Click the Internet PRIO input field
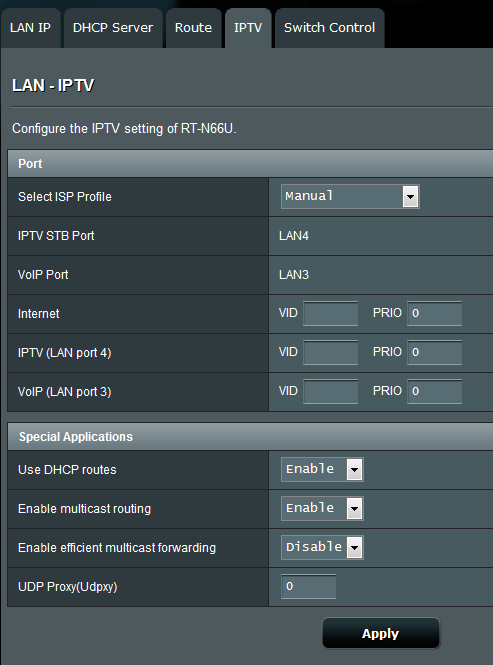The image size is (493, 665). [x=434, y=313]
